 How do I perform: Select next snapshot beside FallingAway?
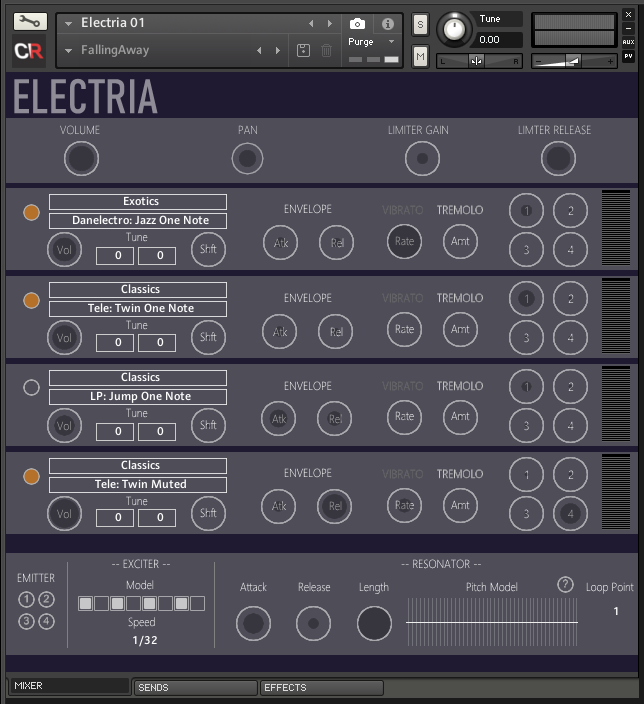278,50
